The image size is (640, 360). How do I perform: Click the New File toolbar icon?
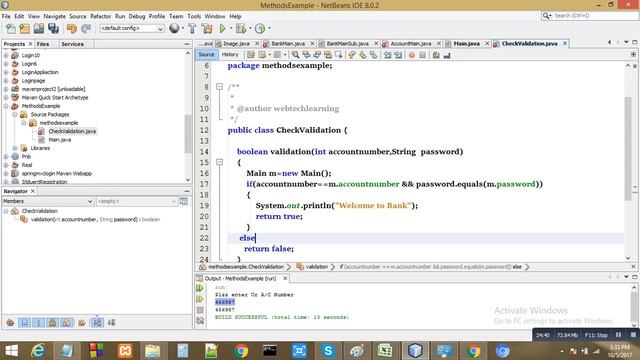11,29
